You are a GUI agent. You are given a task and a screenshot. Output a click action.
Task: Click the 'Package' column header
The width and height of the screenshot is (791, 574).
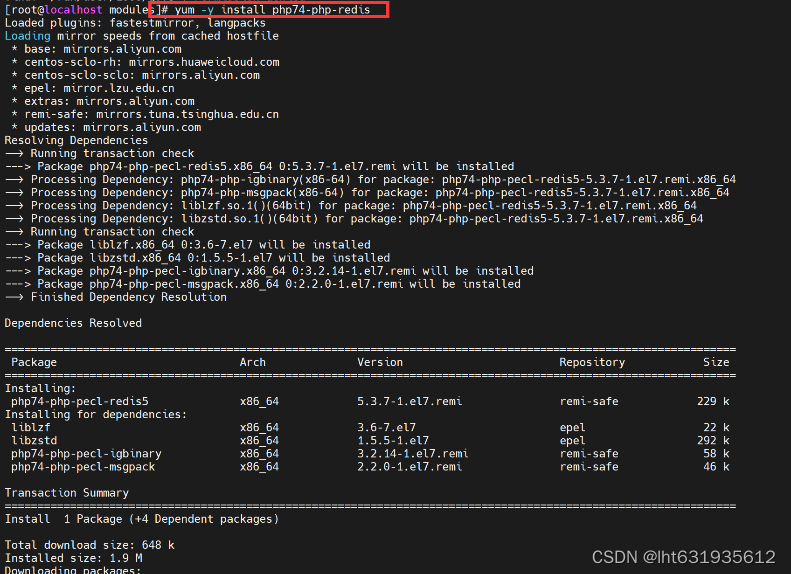34,362
